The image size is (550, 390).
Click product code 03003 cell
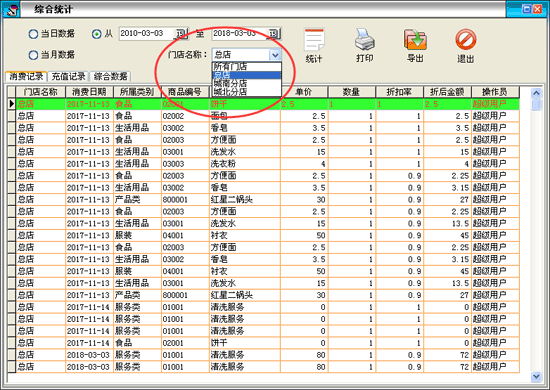point(185,164)
